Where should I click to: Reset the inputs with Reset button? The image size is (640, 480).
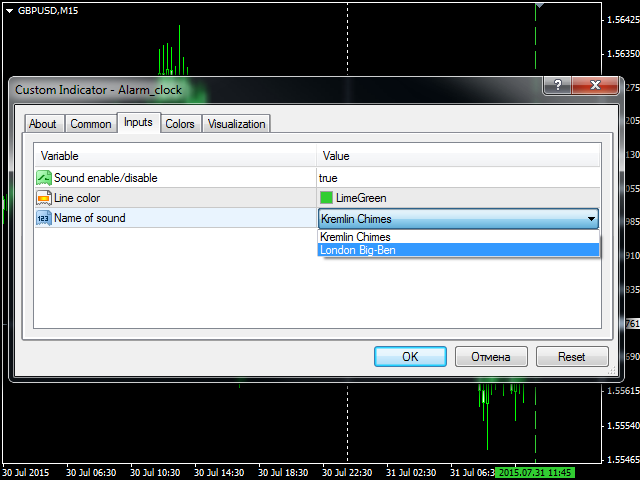[x=571, y=357]
